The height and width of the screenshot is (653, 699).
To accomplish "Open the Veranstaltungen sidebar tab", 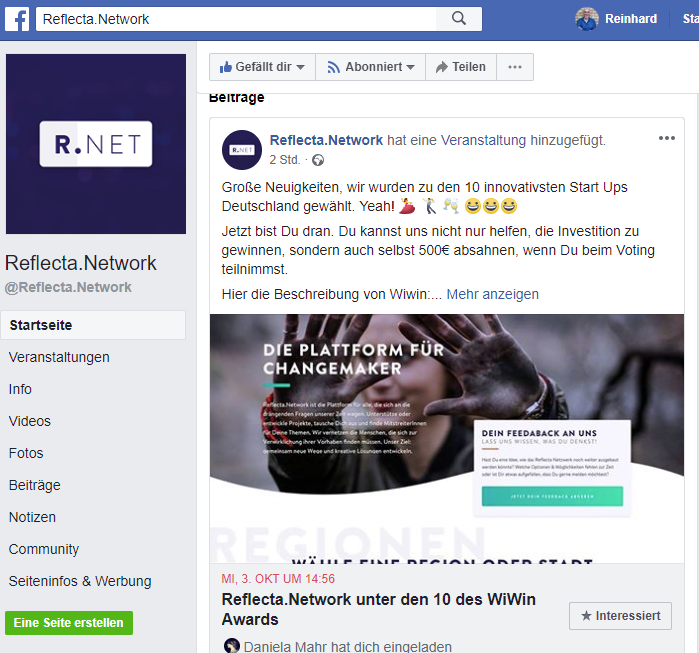I will pos(59,357).
